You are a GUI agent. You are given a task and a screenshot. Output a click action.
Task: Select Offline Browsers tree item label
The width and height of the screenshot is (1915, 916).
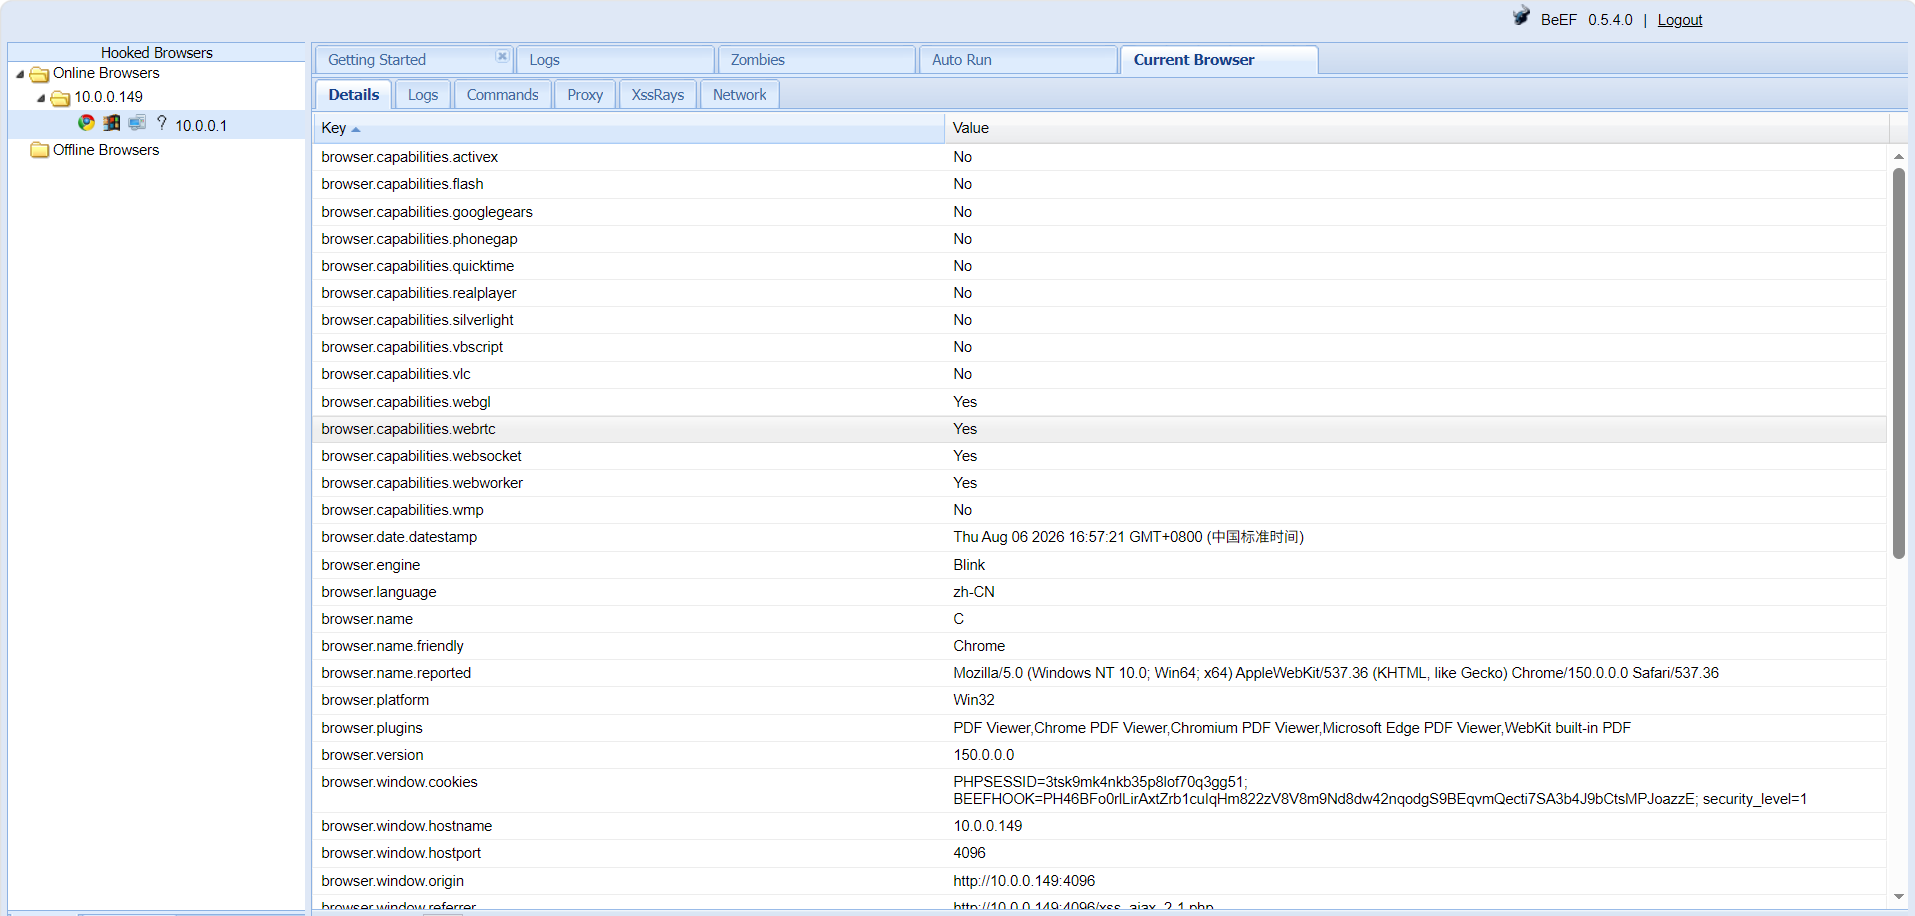tap(106, 150)
